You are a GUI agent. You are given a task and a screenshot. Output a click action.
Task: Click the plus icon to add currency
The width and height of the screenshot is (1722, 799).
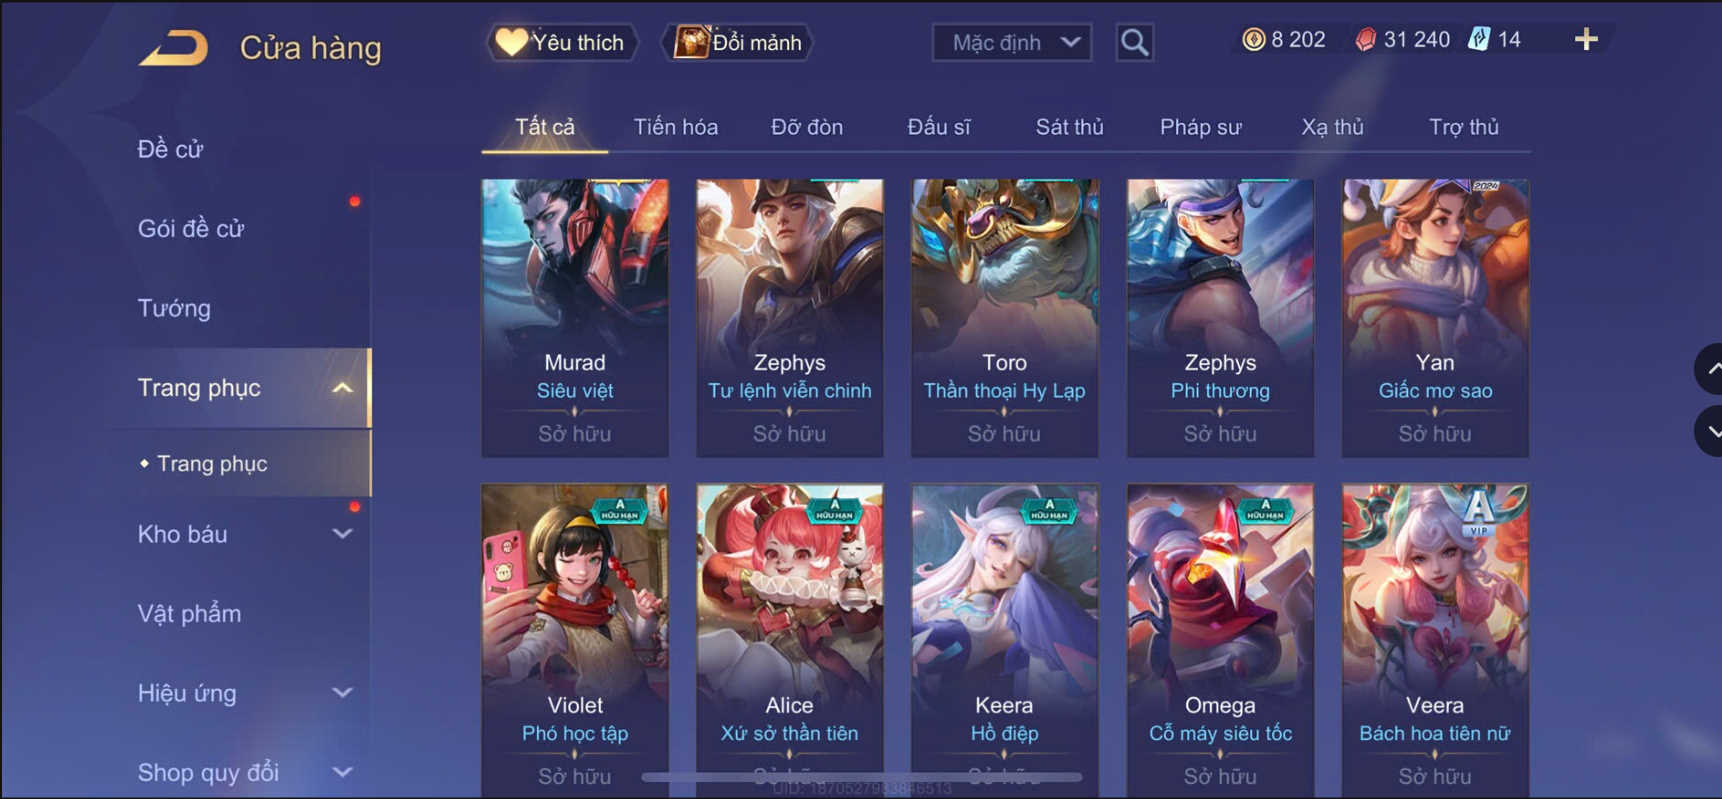click(1586, 40)
